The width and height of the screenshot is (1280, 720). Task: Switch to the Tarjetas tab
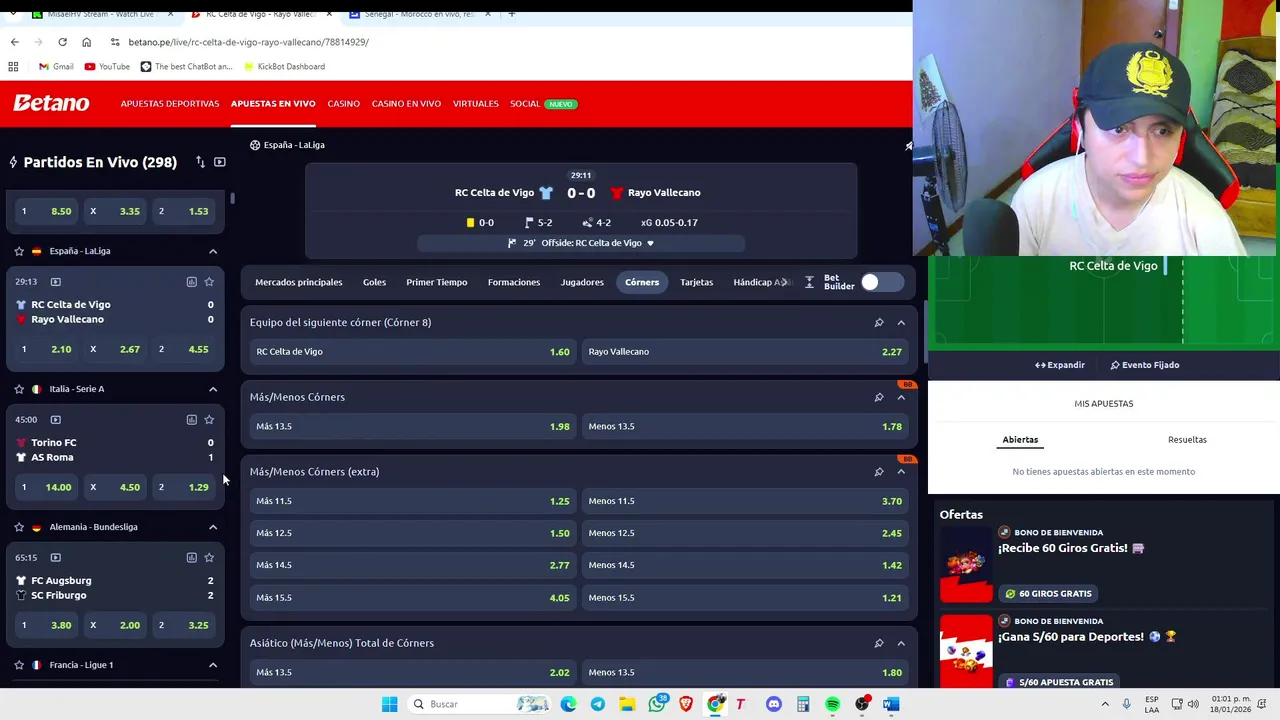tap(697, 282)
